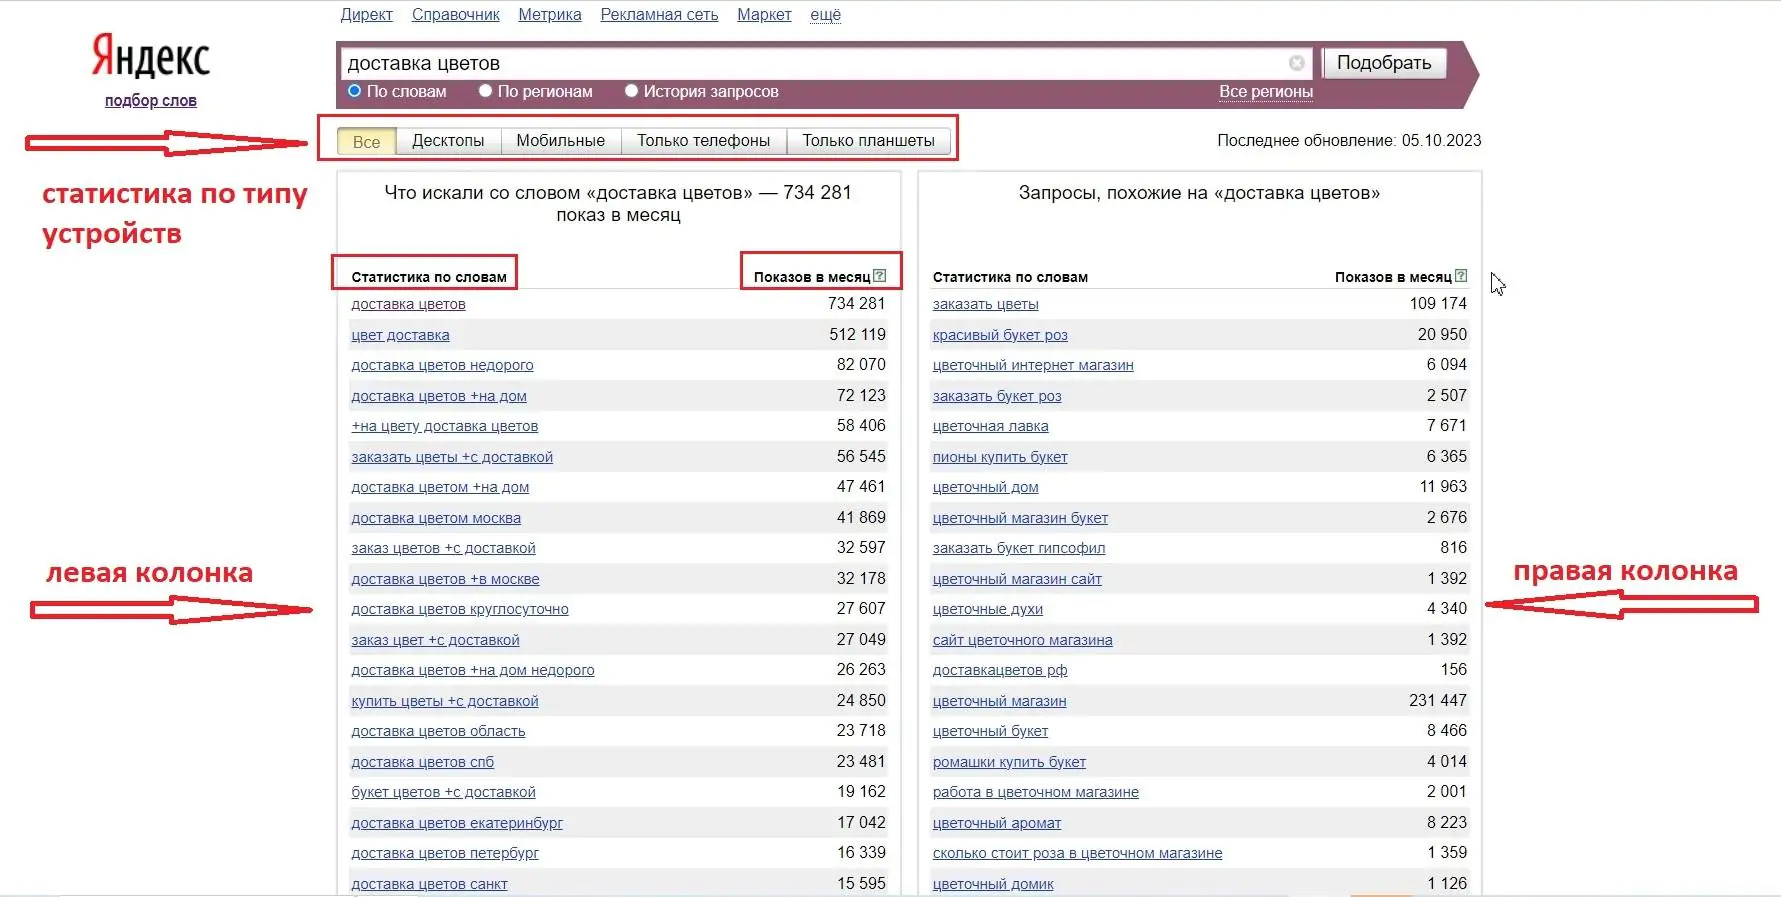
Task: Click the "Подобрать" button
Action: (x=1384, y=63)
